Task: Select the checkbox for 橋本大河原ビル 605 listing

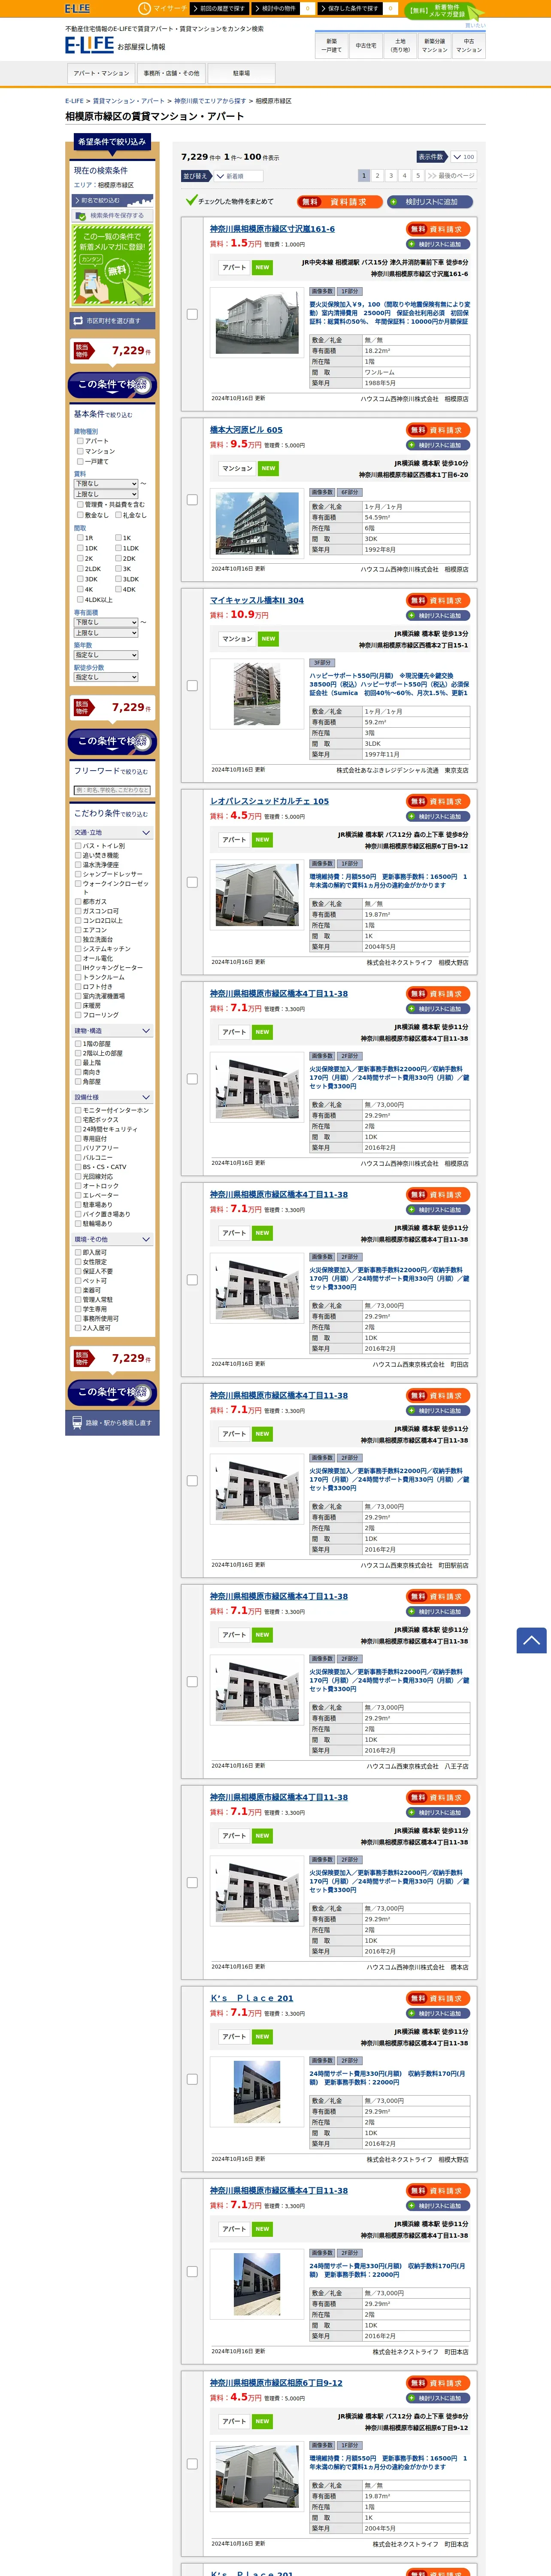Action: (192, 500)
